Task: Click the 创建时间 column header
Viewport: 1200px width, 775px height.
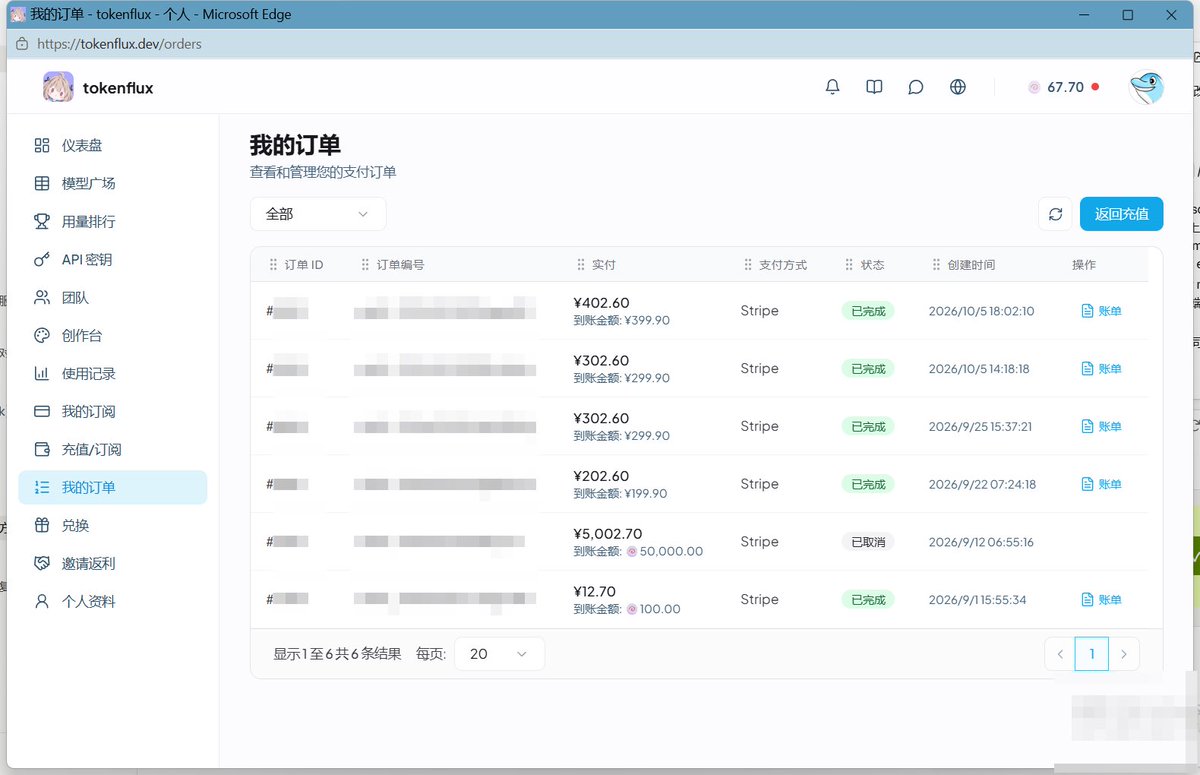Action: (x=971, y=265)
